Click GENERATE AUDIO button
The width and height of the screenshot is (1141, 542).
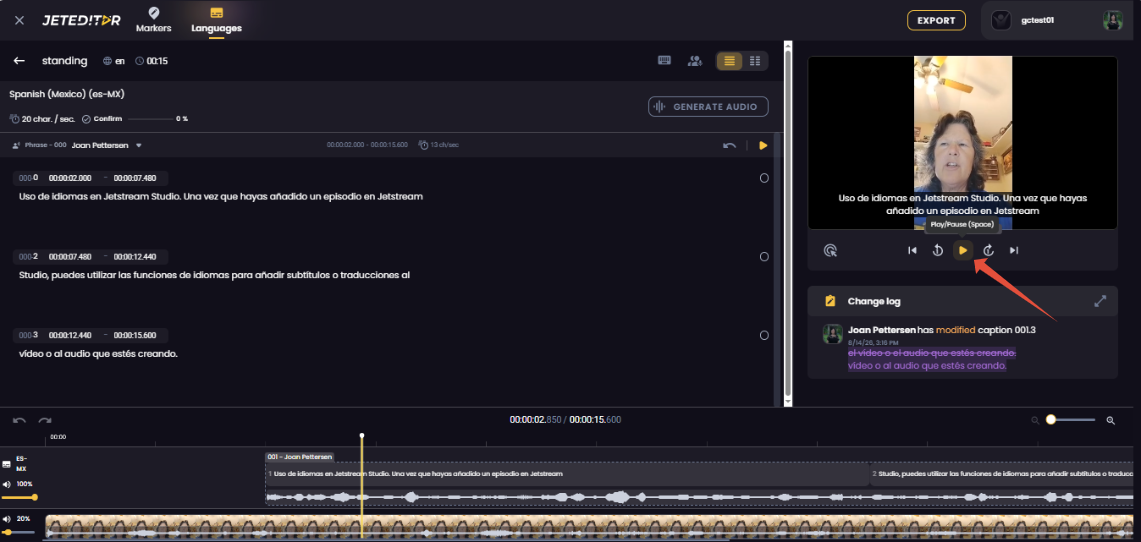(x=708, y=107)
